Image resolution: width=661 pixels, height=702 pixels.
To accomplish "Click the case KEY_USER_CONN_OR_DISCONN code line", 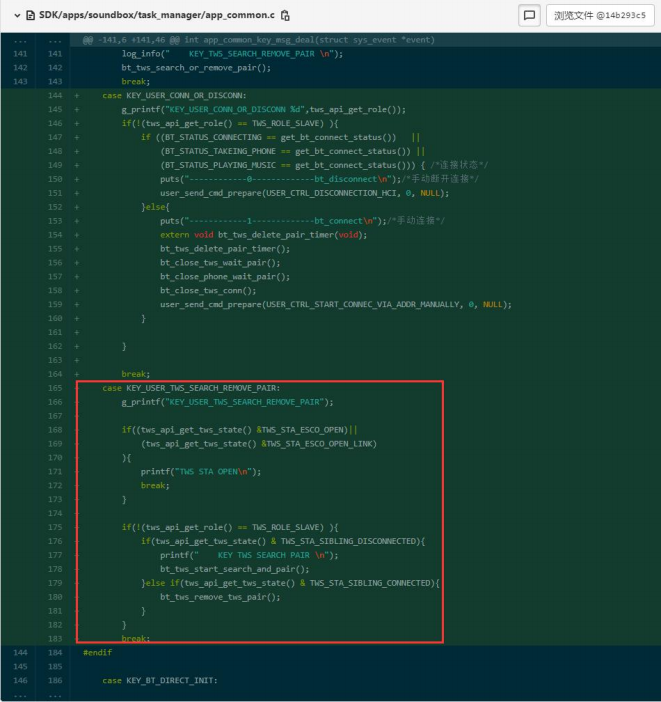I will pos(174,95).
